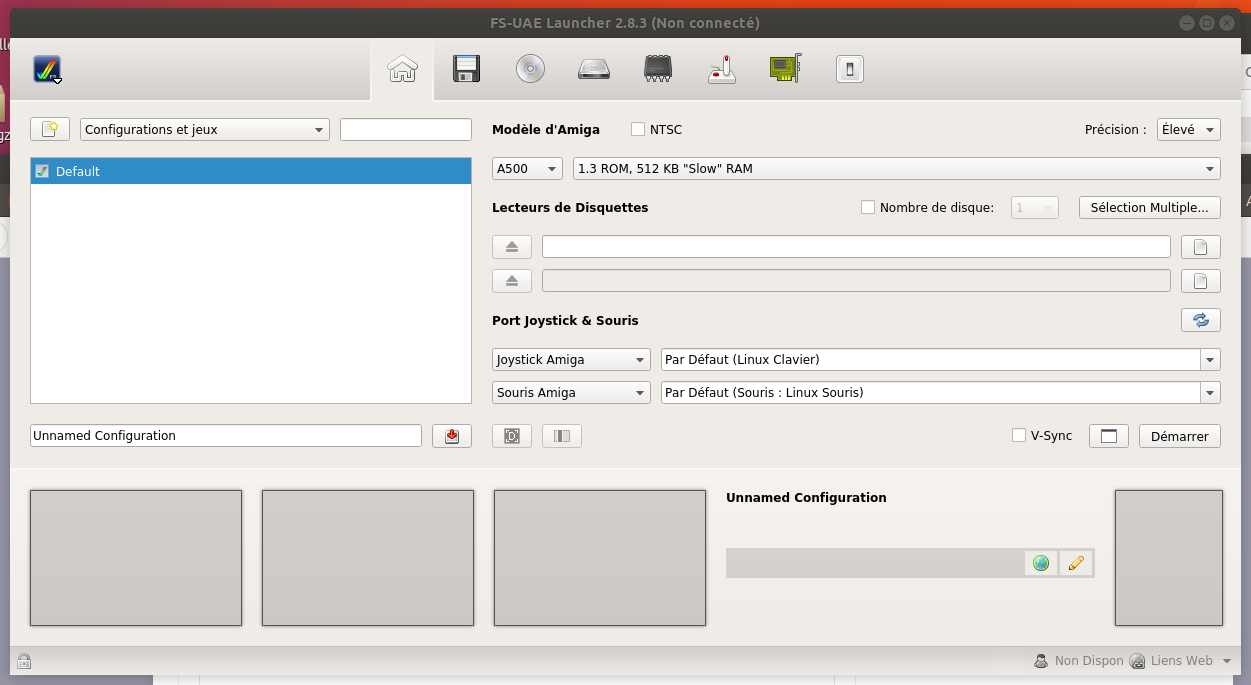Click the Non Dispon status text
Image resolution: width=1251 pixels, height=685 pixels.
pyautogui.click(x=1089, y=661)
